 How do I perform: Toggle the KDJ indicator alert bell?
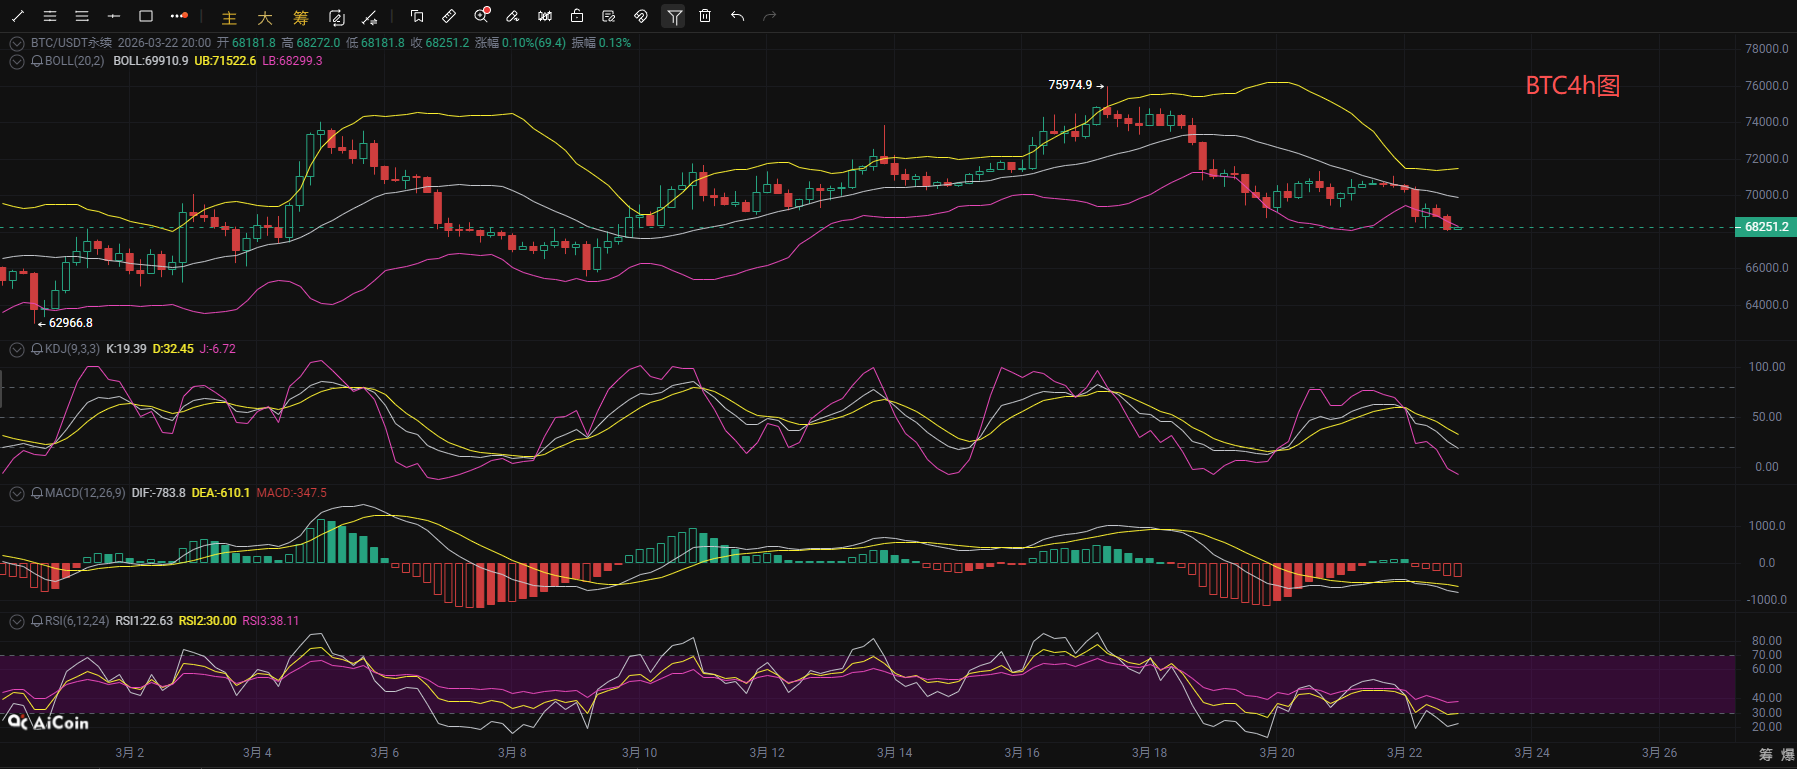37,349
